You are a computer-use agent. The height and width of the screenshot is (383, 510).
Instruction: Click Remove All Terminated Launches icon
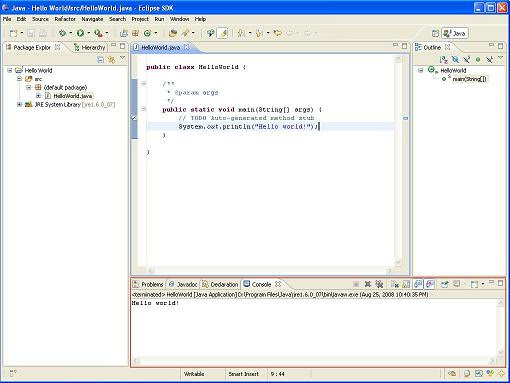coord(379,284)
